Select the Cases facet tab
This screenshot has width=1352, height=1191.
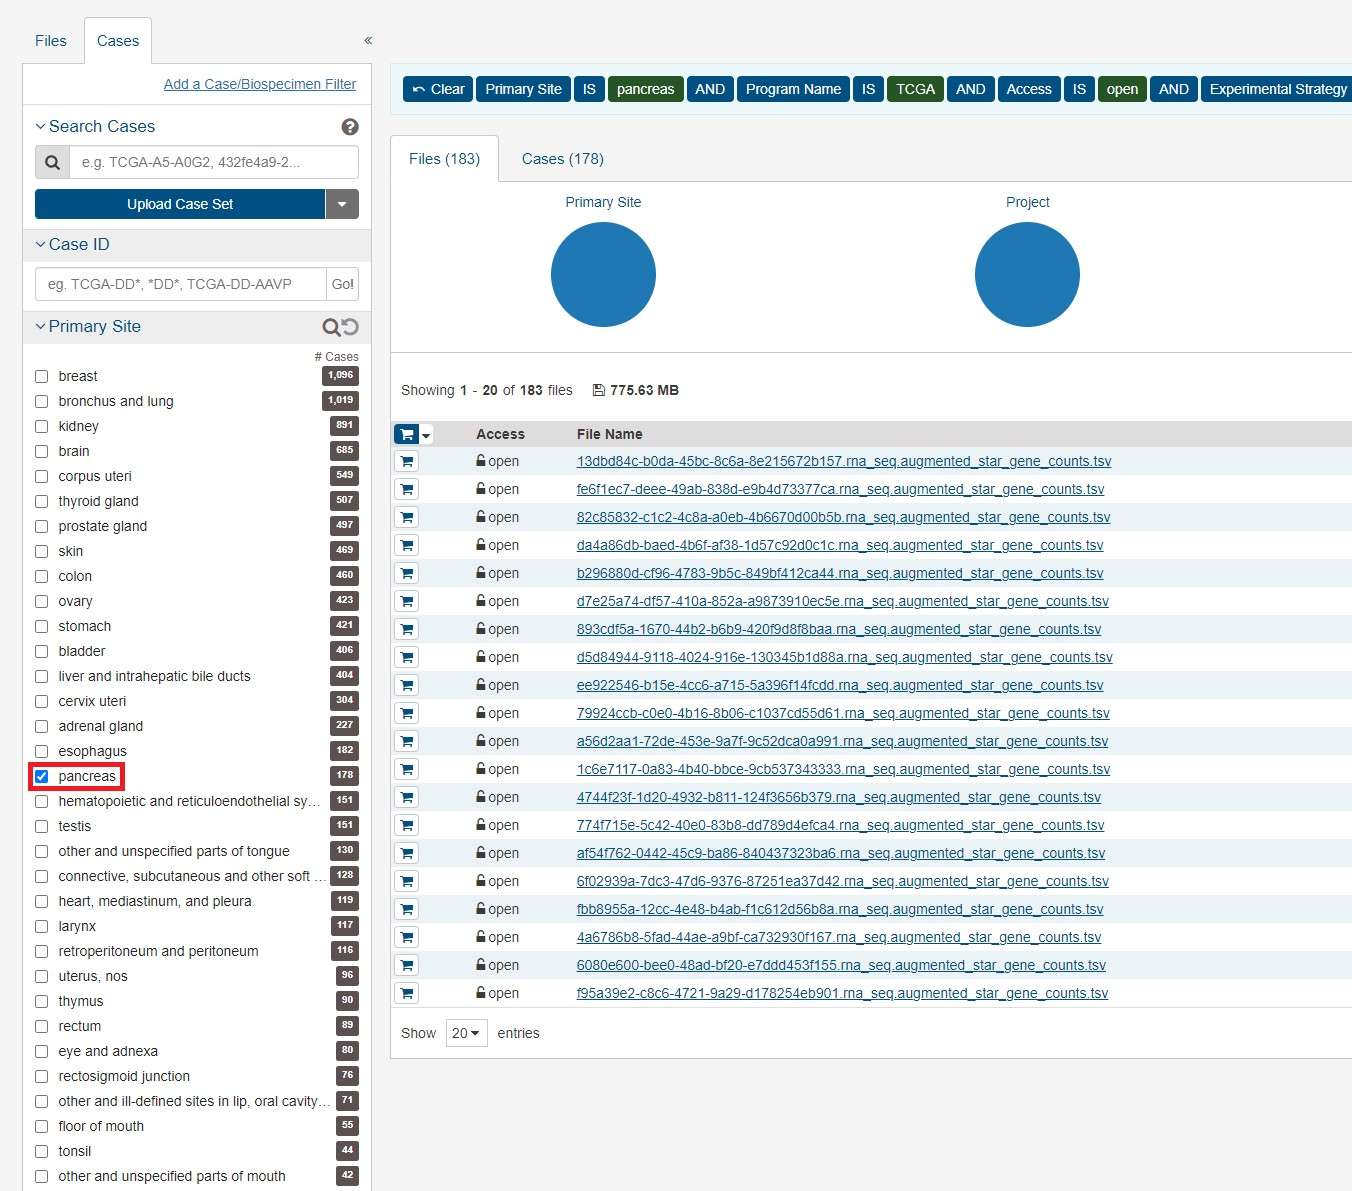tap(118, 41)
